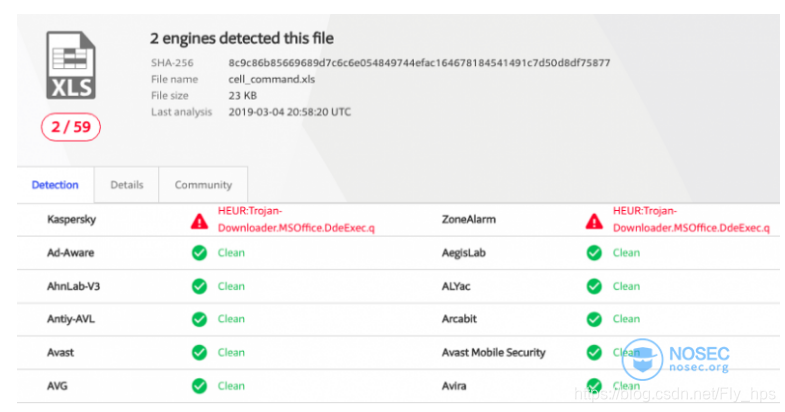Click the XLS file type icon

pos(71,65)
